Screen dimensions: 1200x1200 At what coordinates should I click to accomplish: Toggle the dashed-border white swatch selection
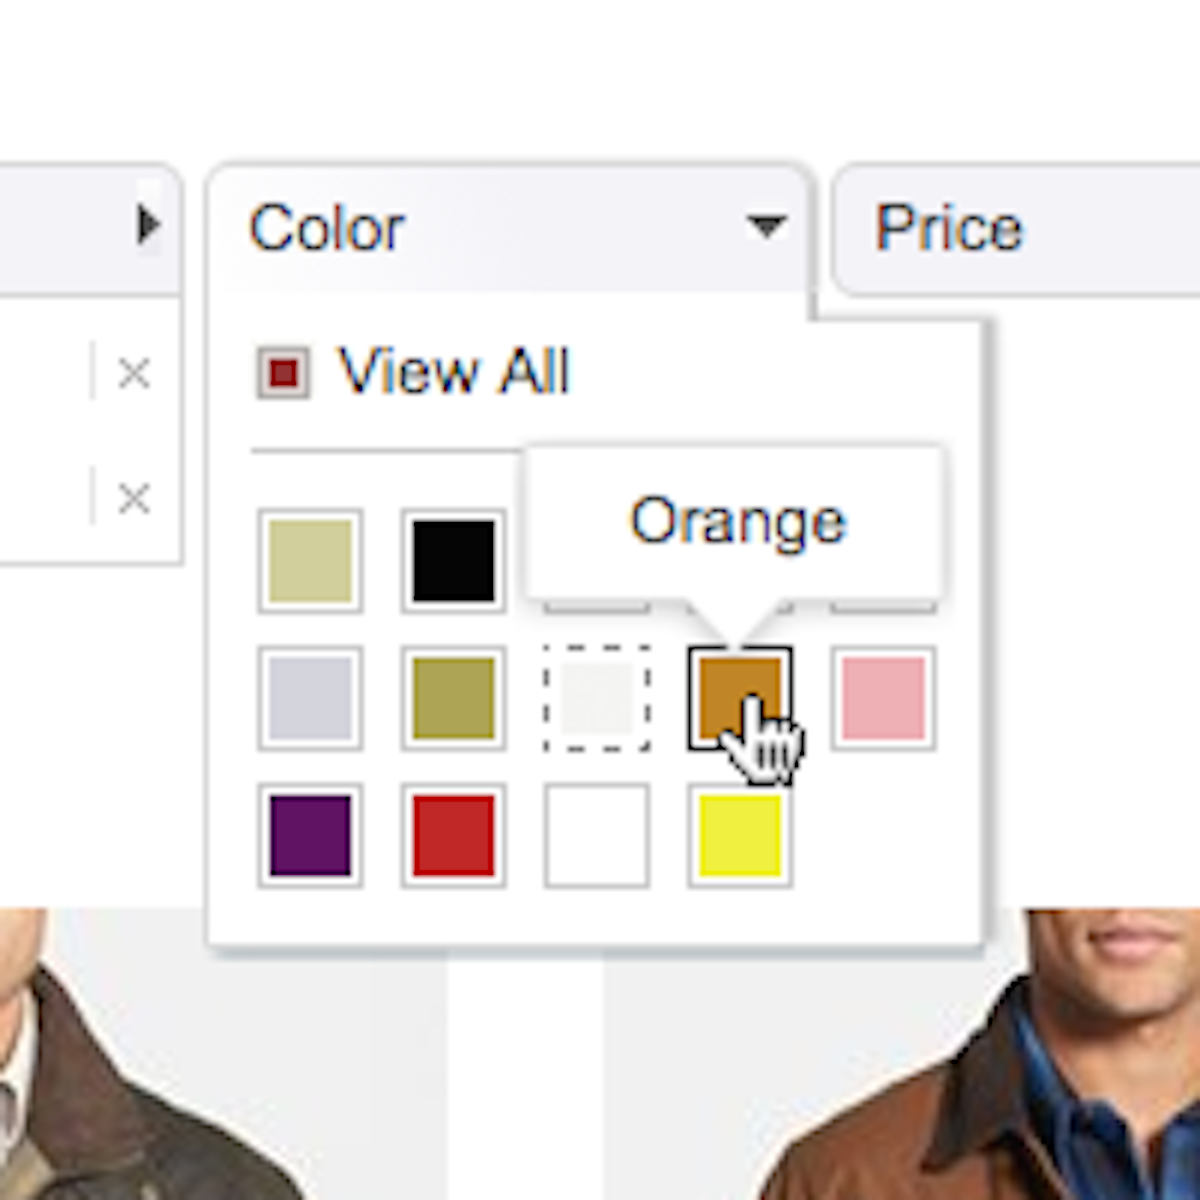(596, 697)
